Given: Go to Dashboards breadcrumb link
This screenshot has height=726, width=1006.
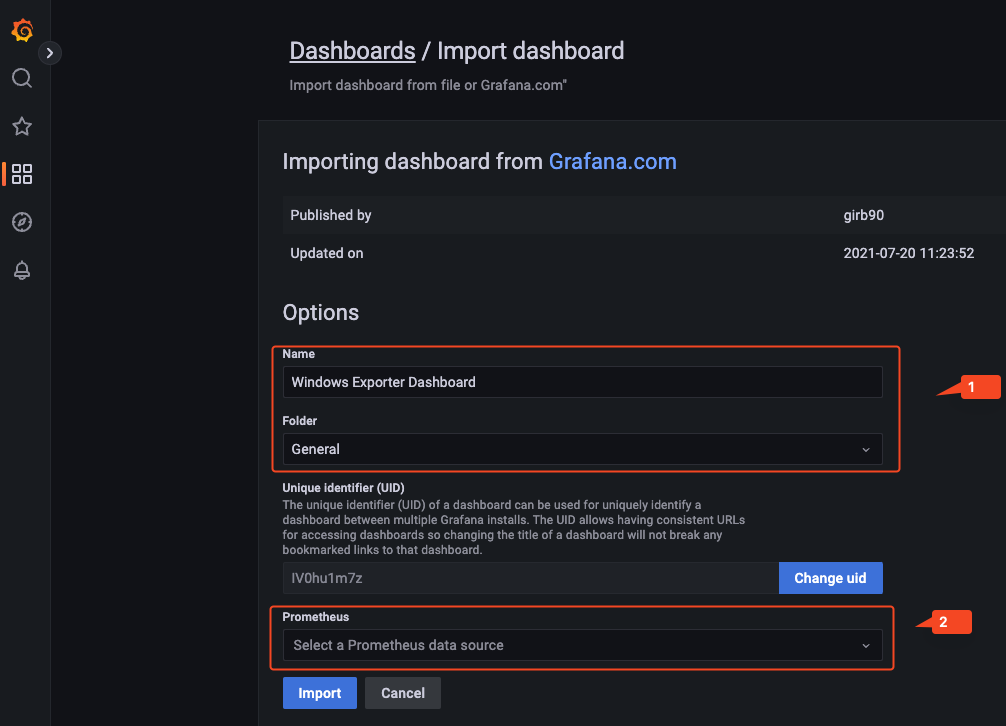Looking at the screenshot, I should point(352,51).
